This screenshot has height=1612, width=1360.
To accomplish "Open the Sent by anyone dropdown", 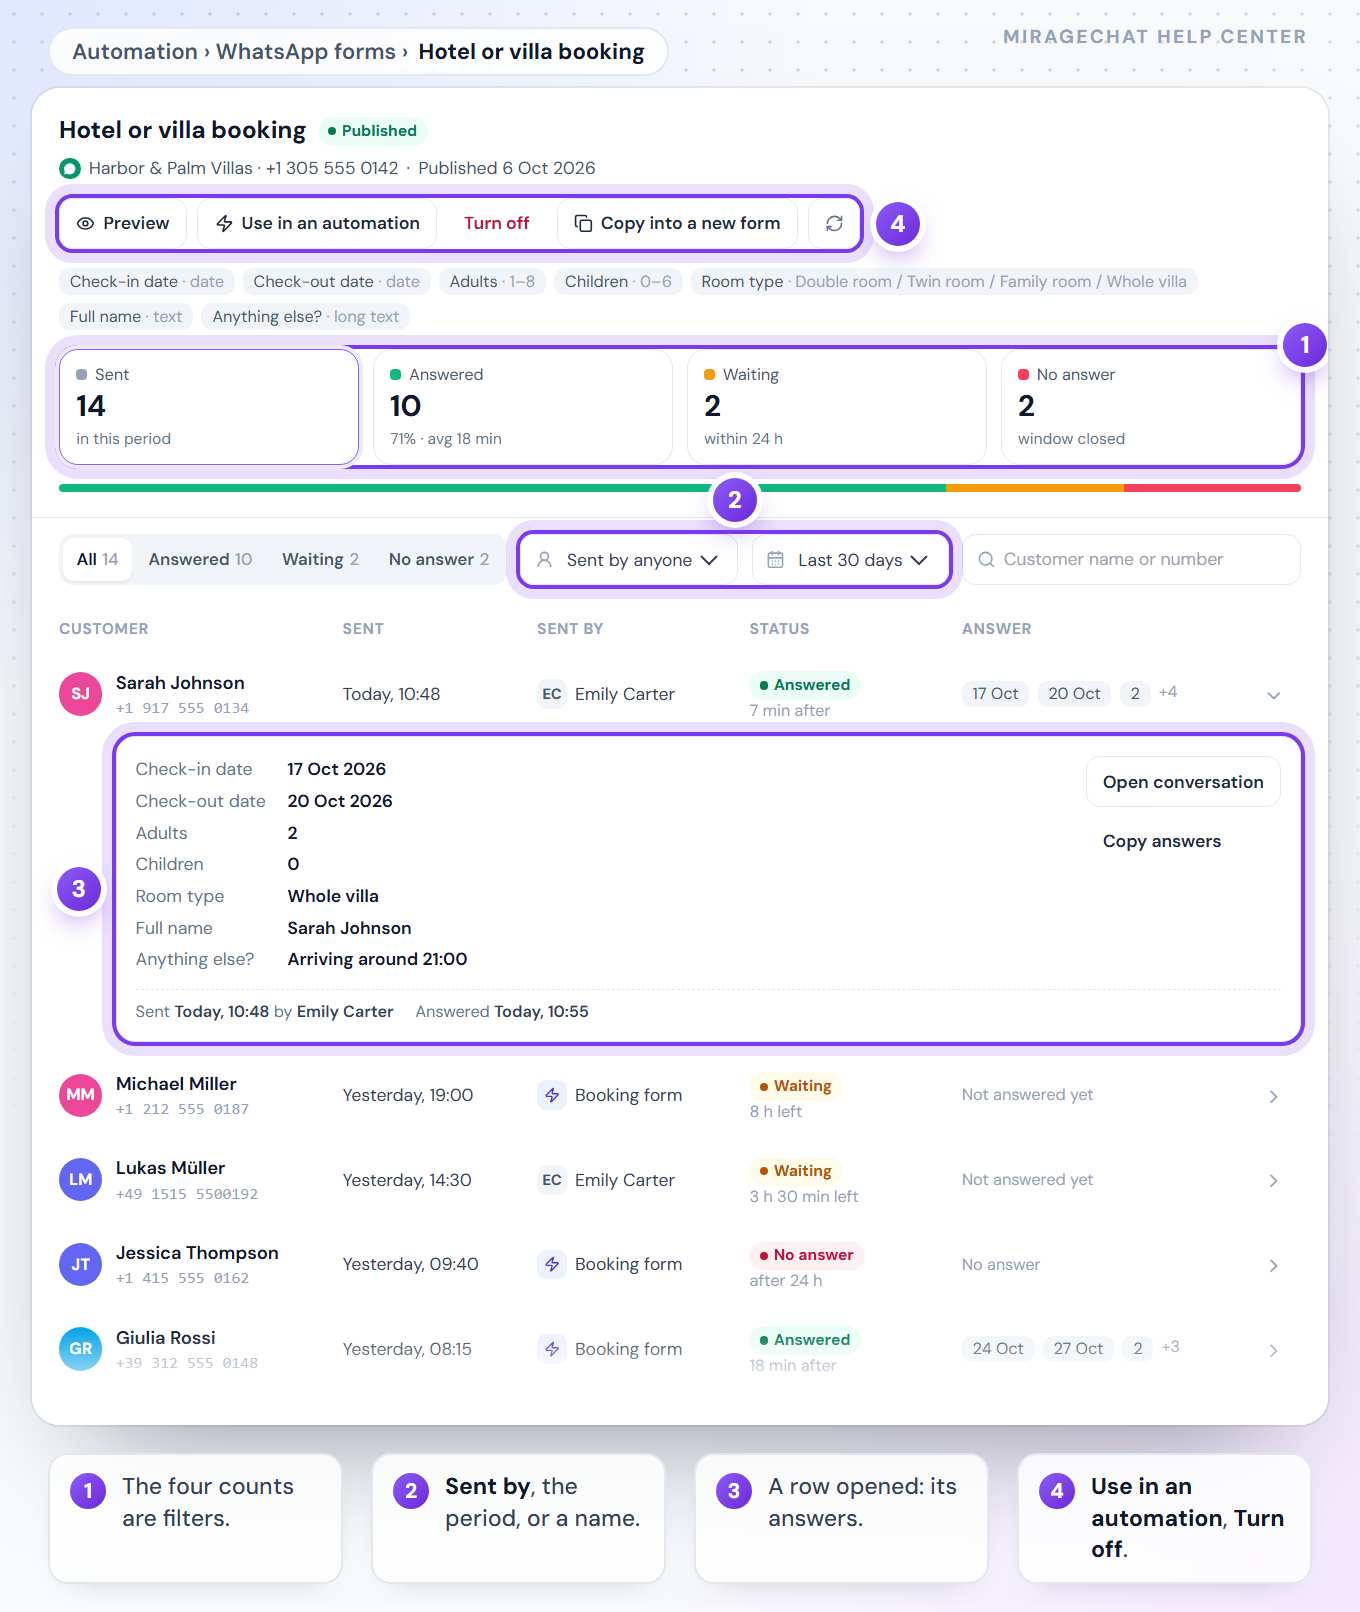I will pos(628,560).
